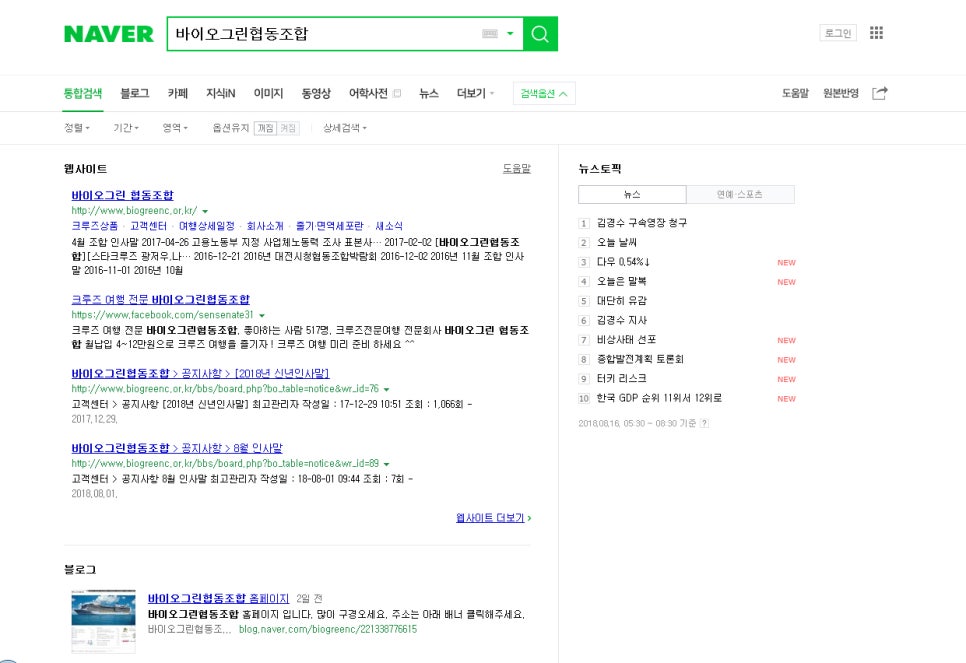Expand arrow next to www.biogreenc.or.kr URL
This screenshot has width=966, height=663.
coord(205,211)
